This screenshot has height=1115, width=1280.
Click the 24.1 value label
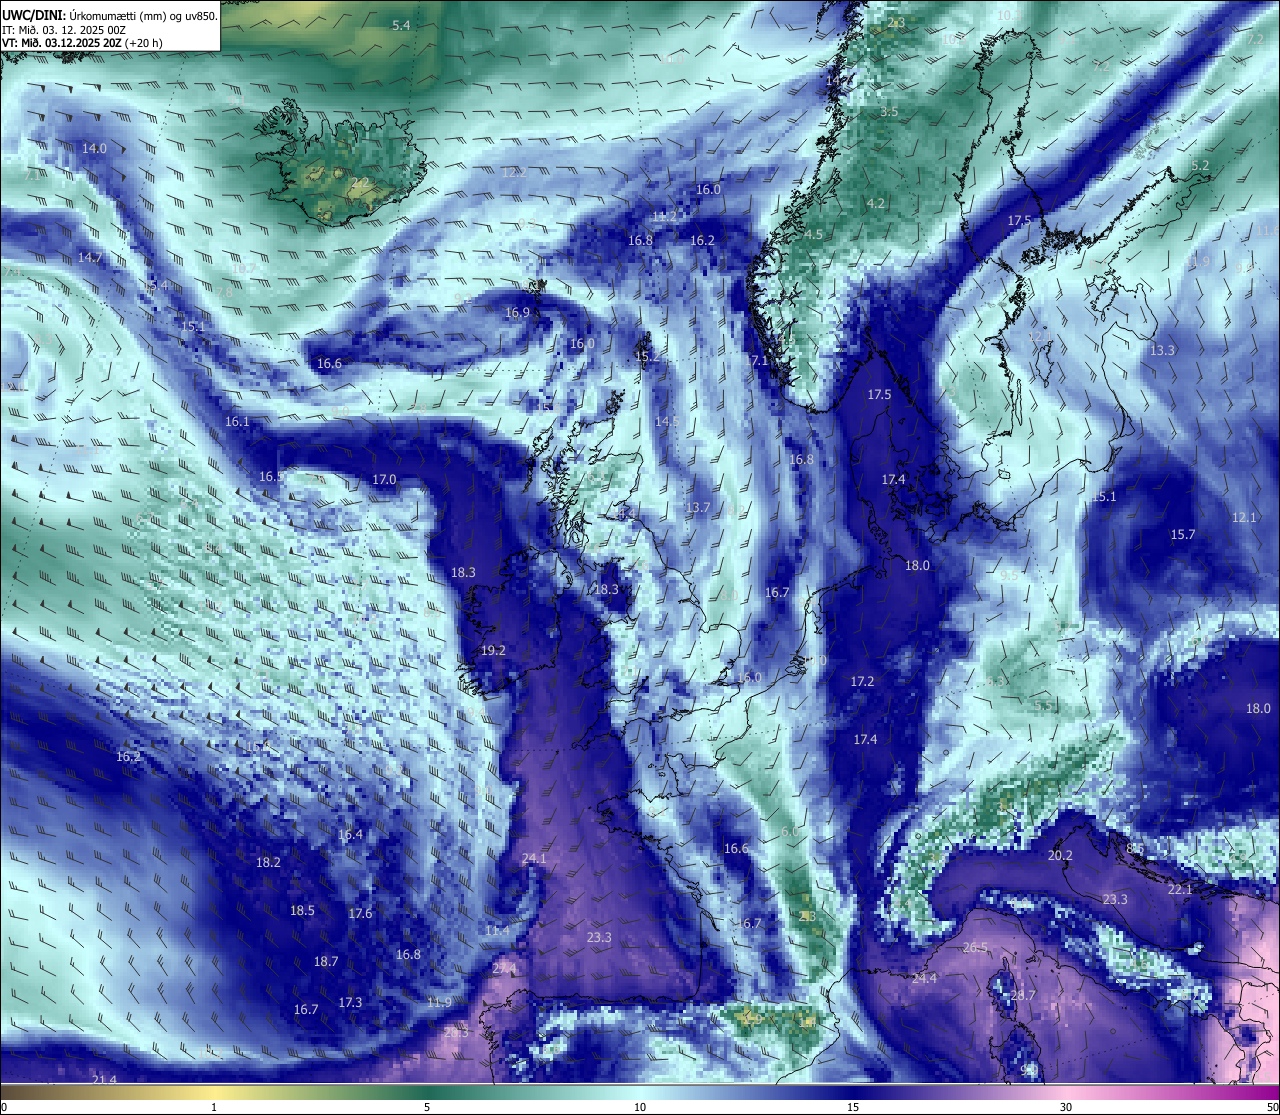point(534,858)
